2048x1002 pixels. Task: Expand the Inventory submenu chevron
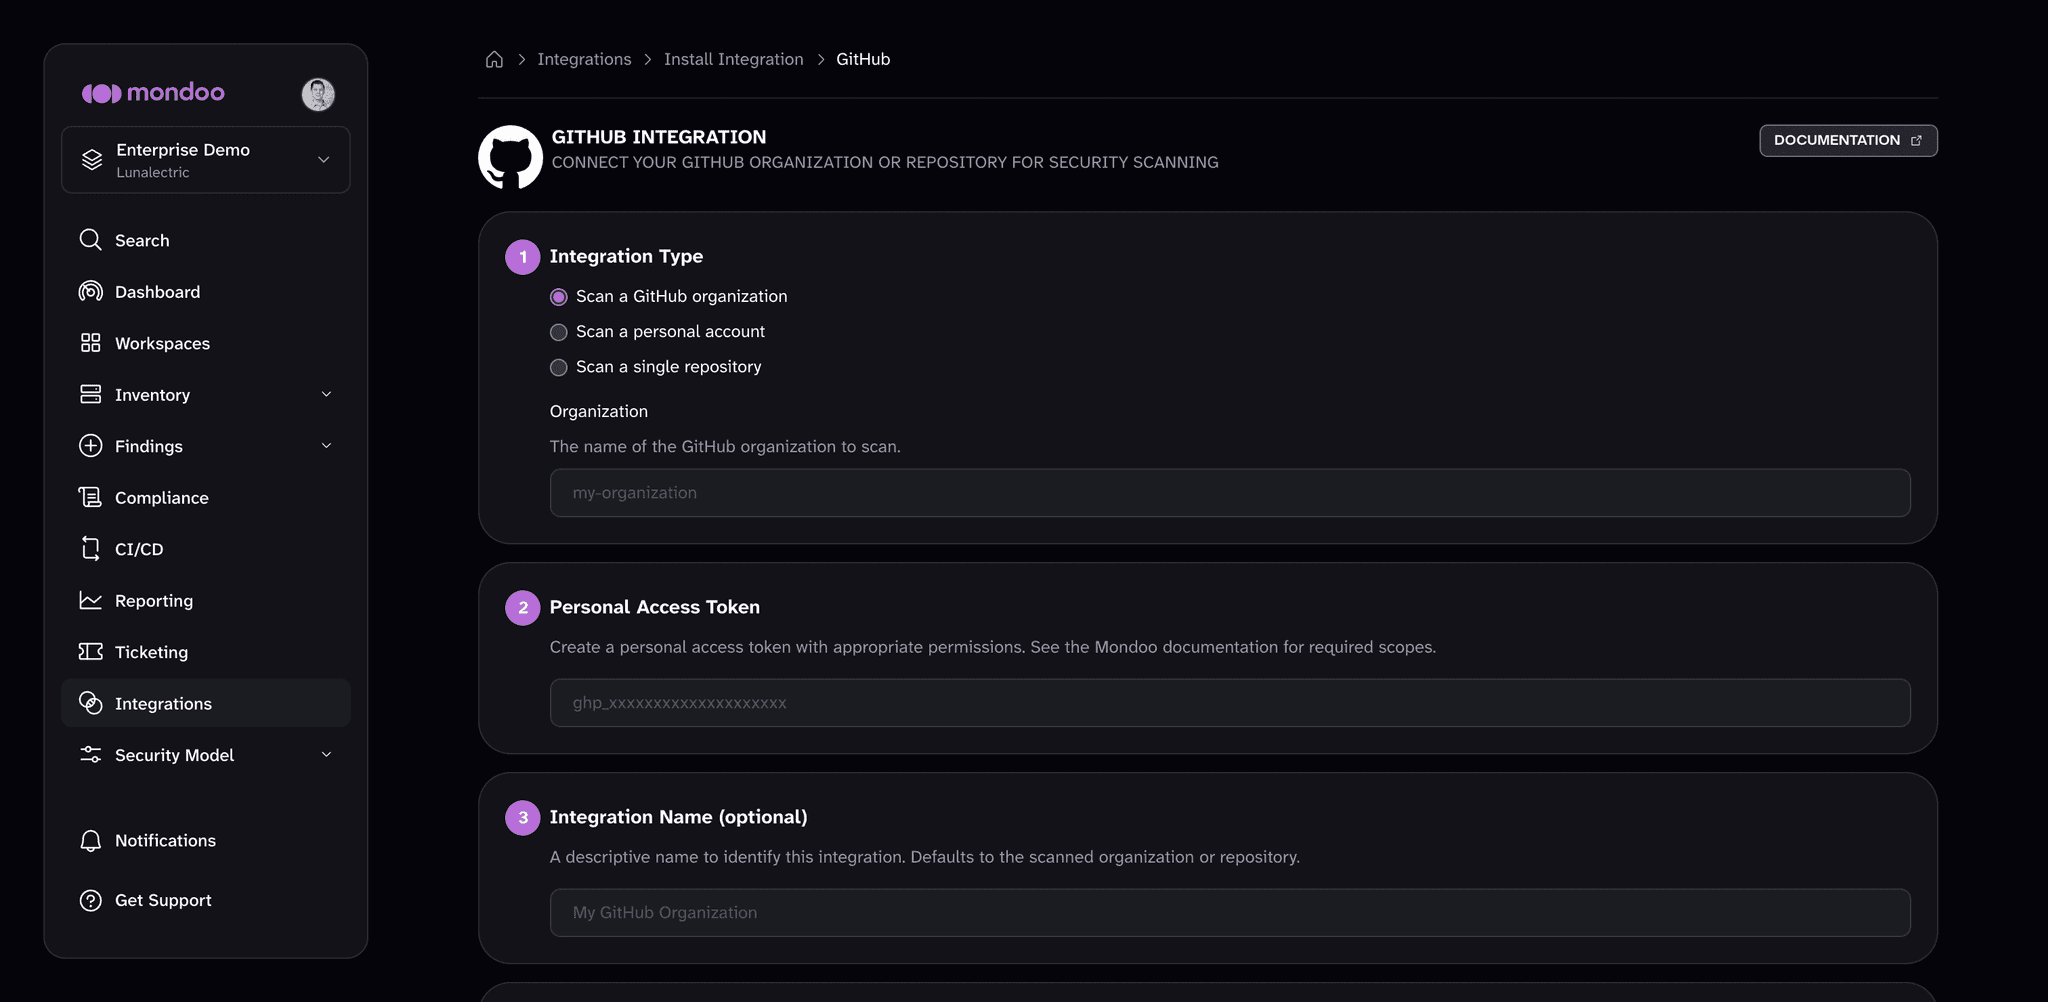326,394
